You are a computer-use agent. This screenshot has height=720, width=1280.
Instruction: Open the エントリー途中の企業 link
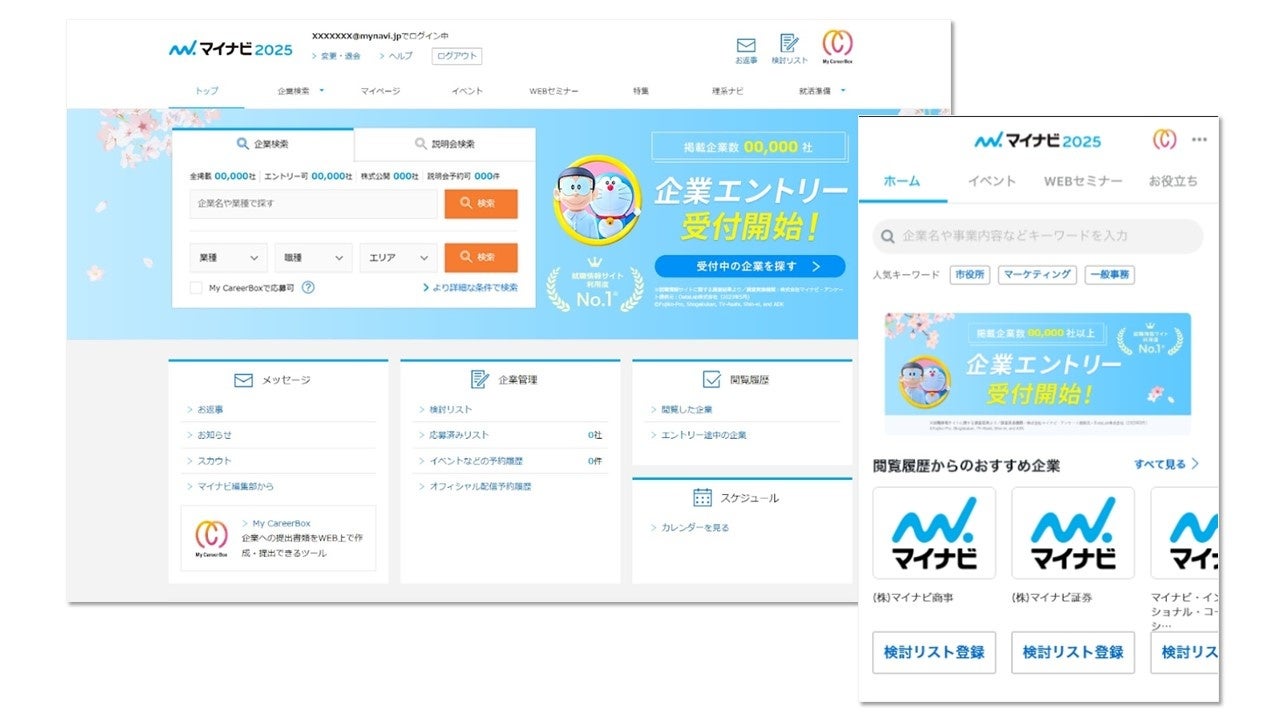[x=698, y=435]
